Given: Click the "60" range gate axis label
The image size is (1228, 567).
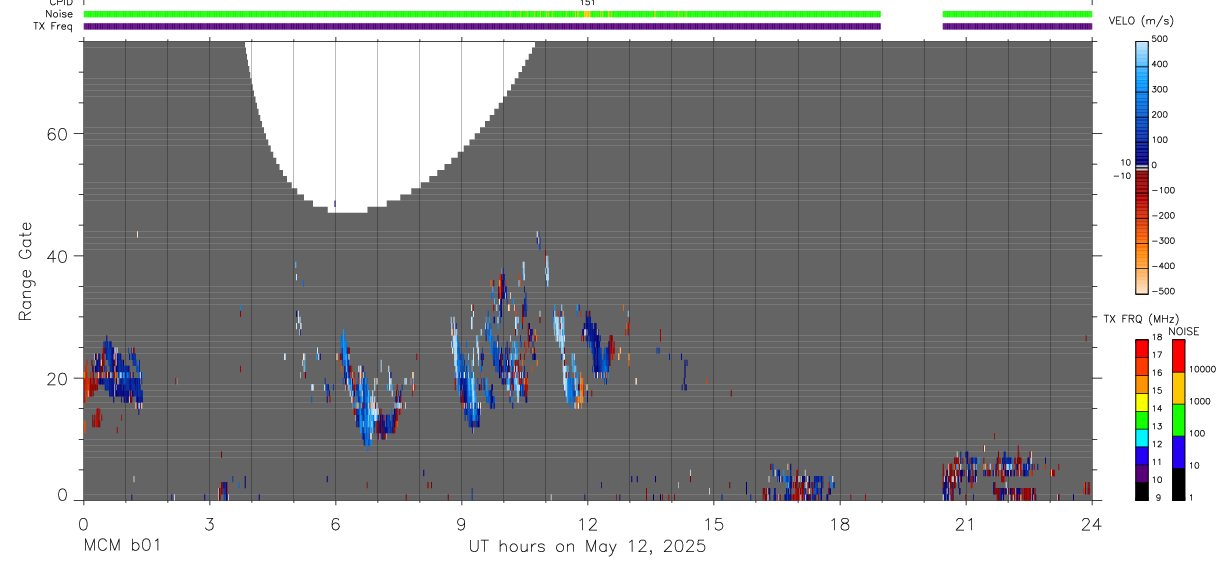Looking at the screenshot, I should [x=57, y=134].
